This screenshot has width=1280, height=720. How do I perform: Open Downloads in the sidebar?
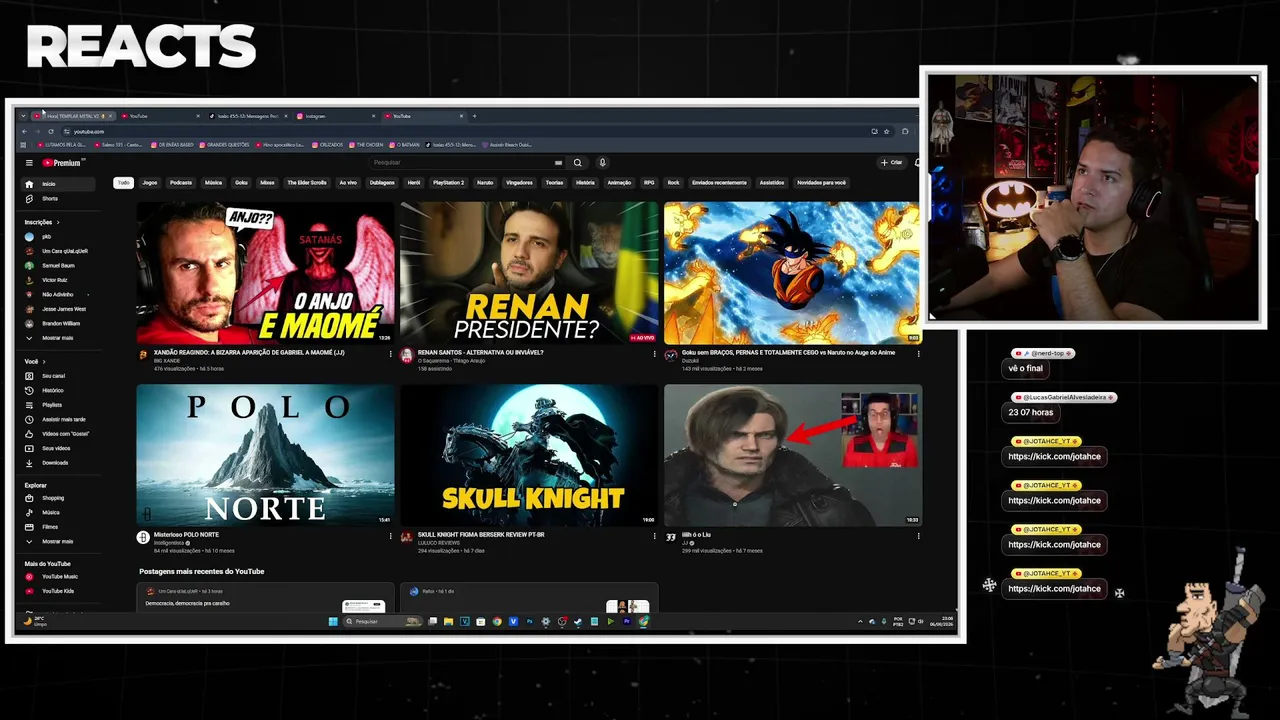click(60, 463)
